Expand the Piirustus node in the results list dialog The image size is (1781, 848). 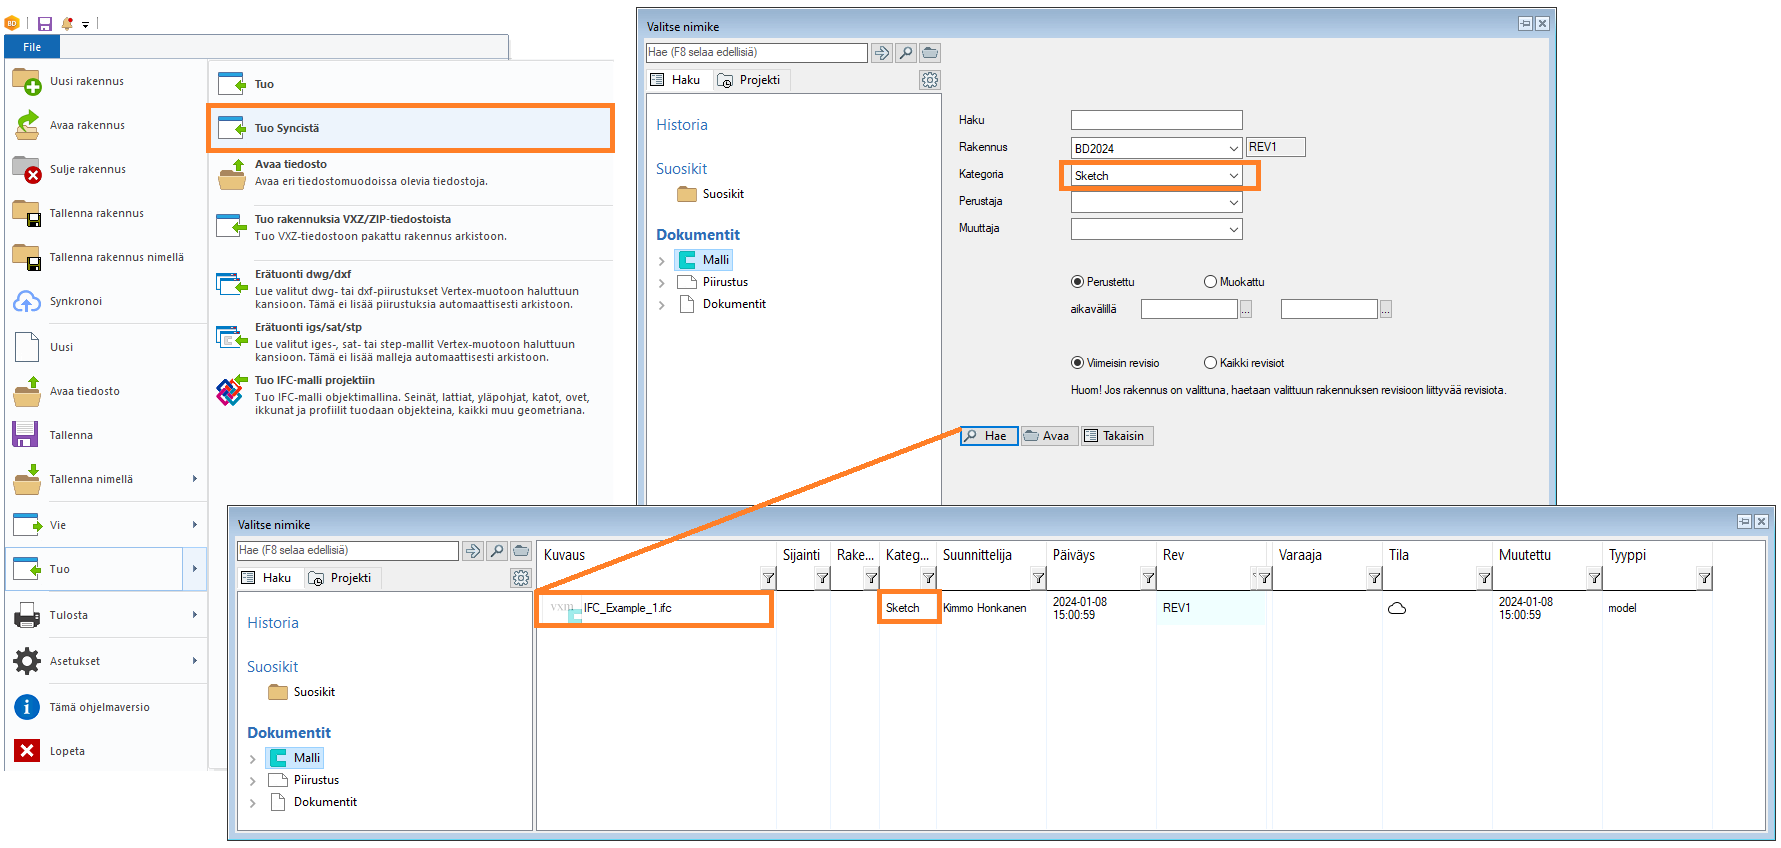252,781
